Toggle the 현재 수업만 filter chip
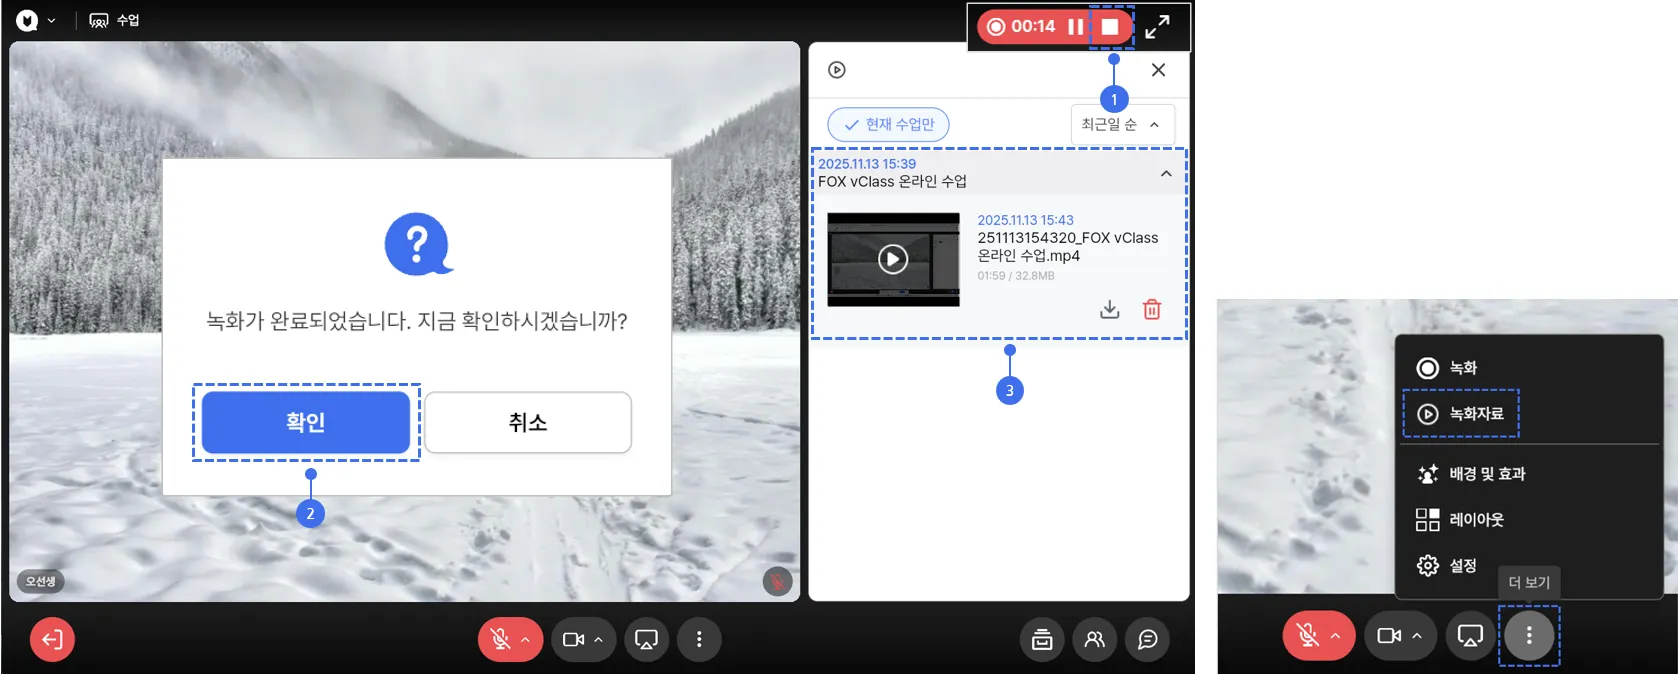Image resolution: width=1678 pixels, height=676 pixels. pos(888,125)
